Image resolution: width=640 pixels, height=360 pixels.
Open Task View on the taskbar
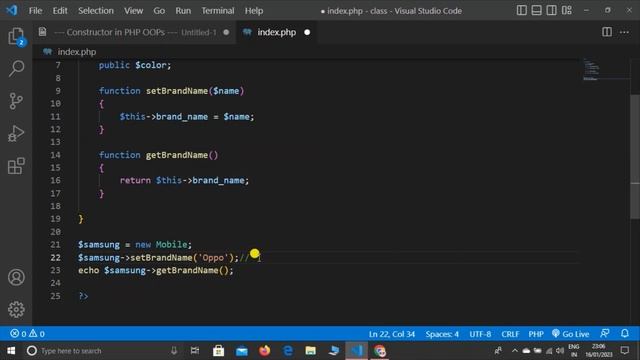pos(195,351)
